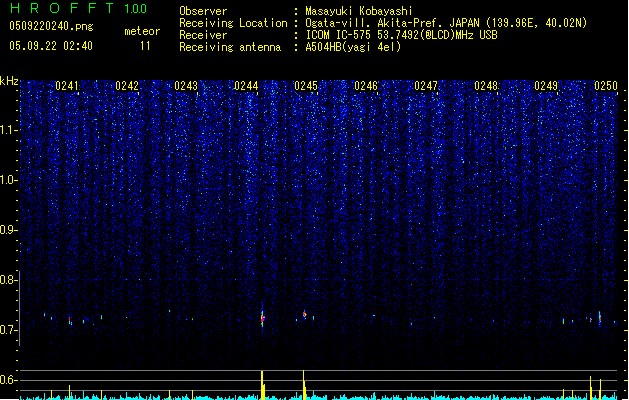This screenshot has width=629, height=400.
Task: Click the 0245 time marker
Action: coord(306,86)
